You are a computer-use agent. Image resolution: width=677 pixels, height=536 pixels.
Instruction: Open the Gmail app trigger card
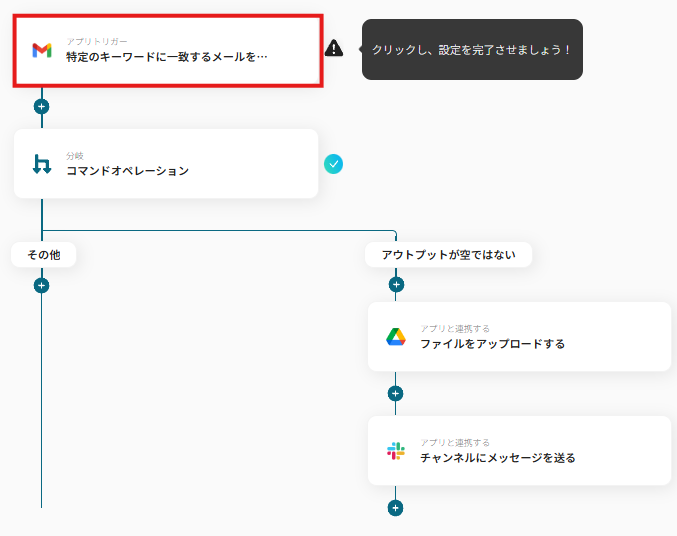(168, 51)
